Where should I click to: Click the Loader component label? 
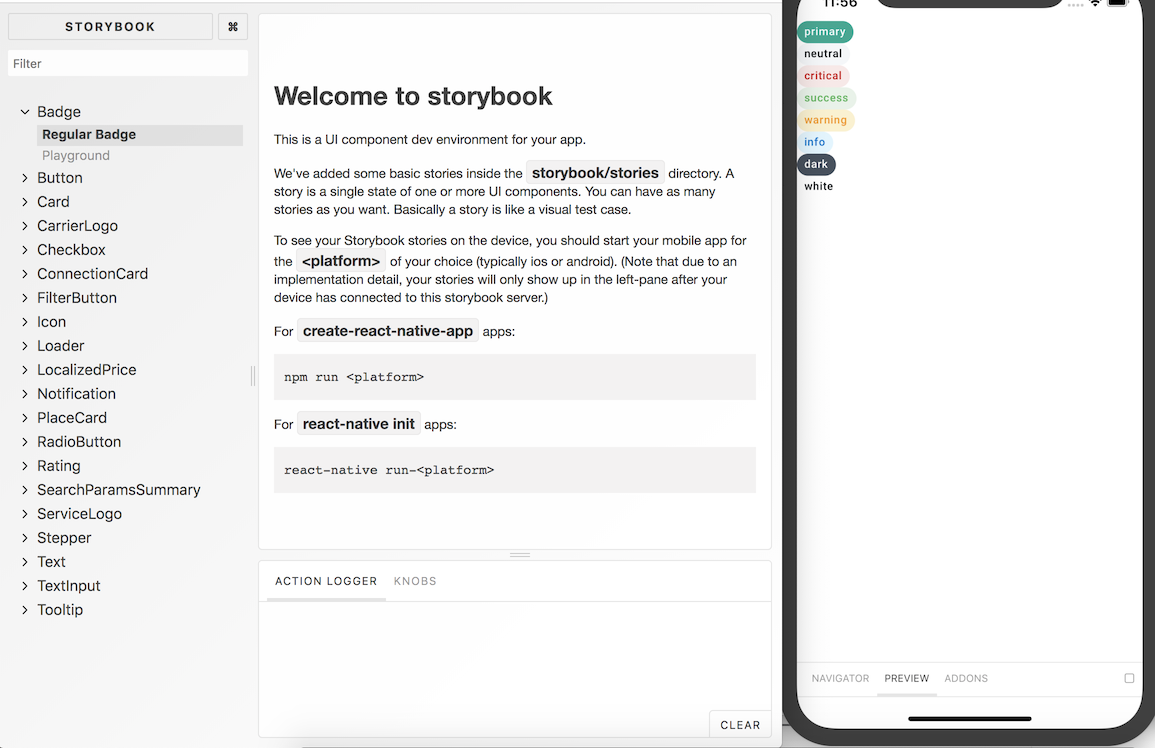pos(61,346)
